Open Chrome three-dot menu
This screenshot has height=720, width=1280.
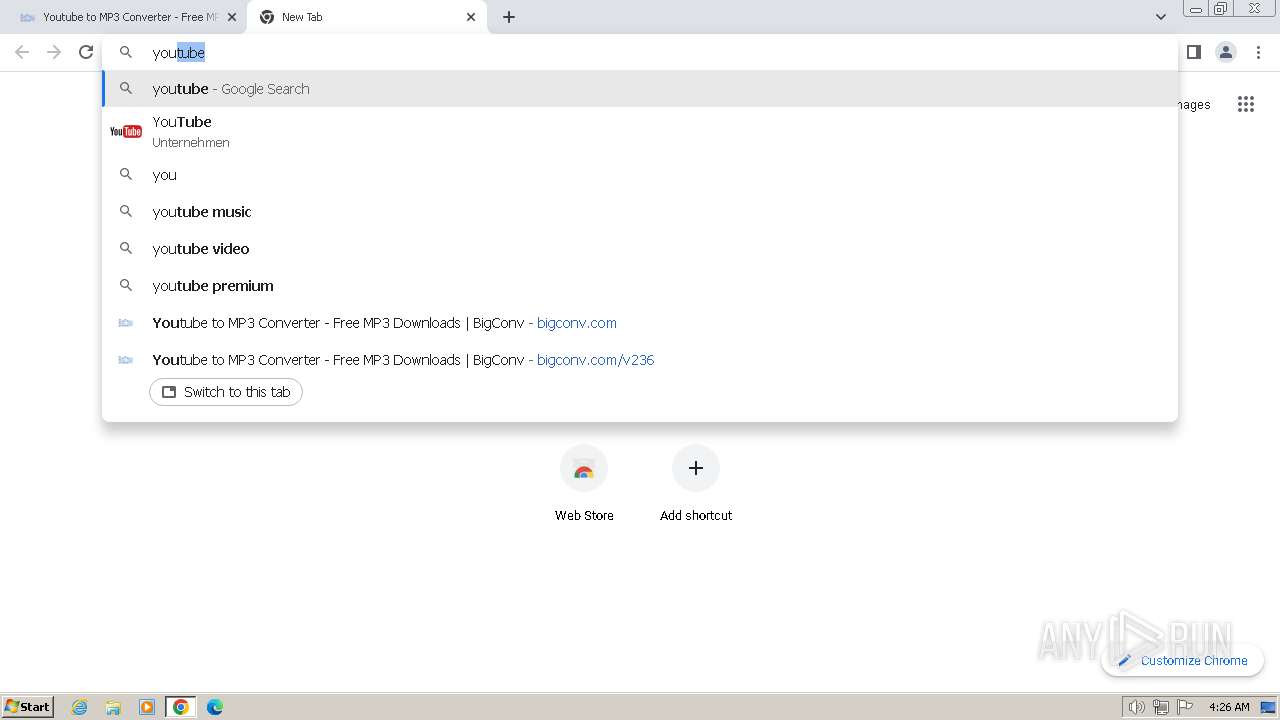(x=1258, y=52)
